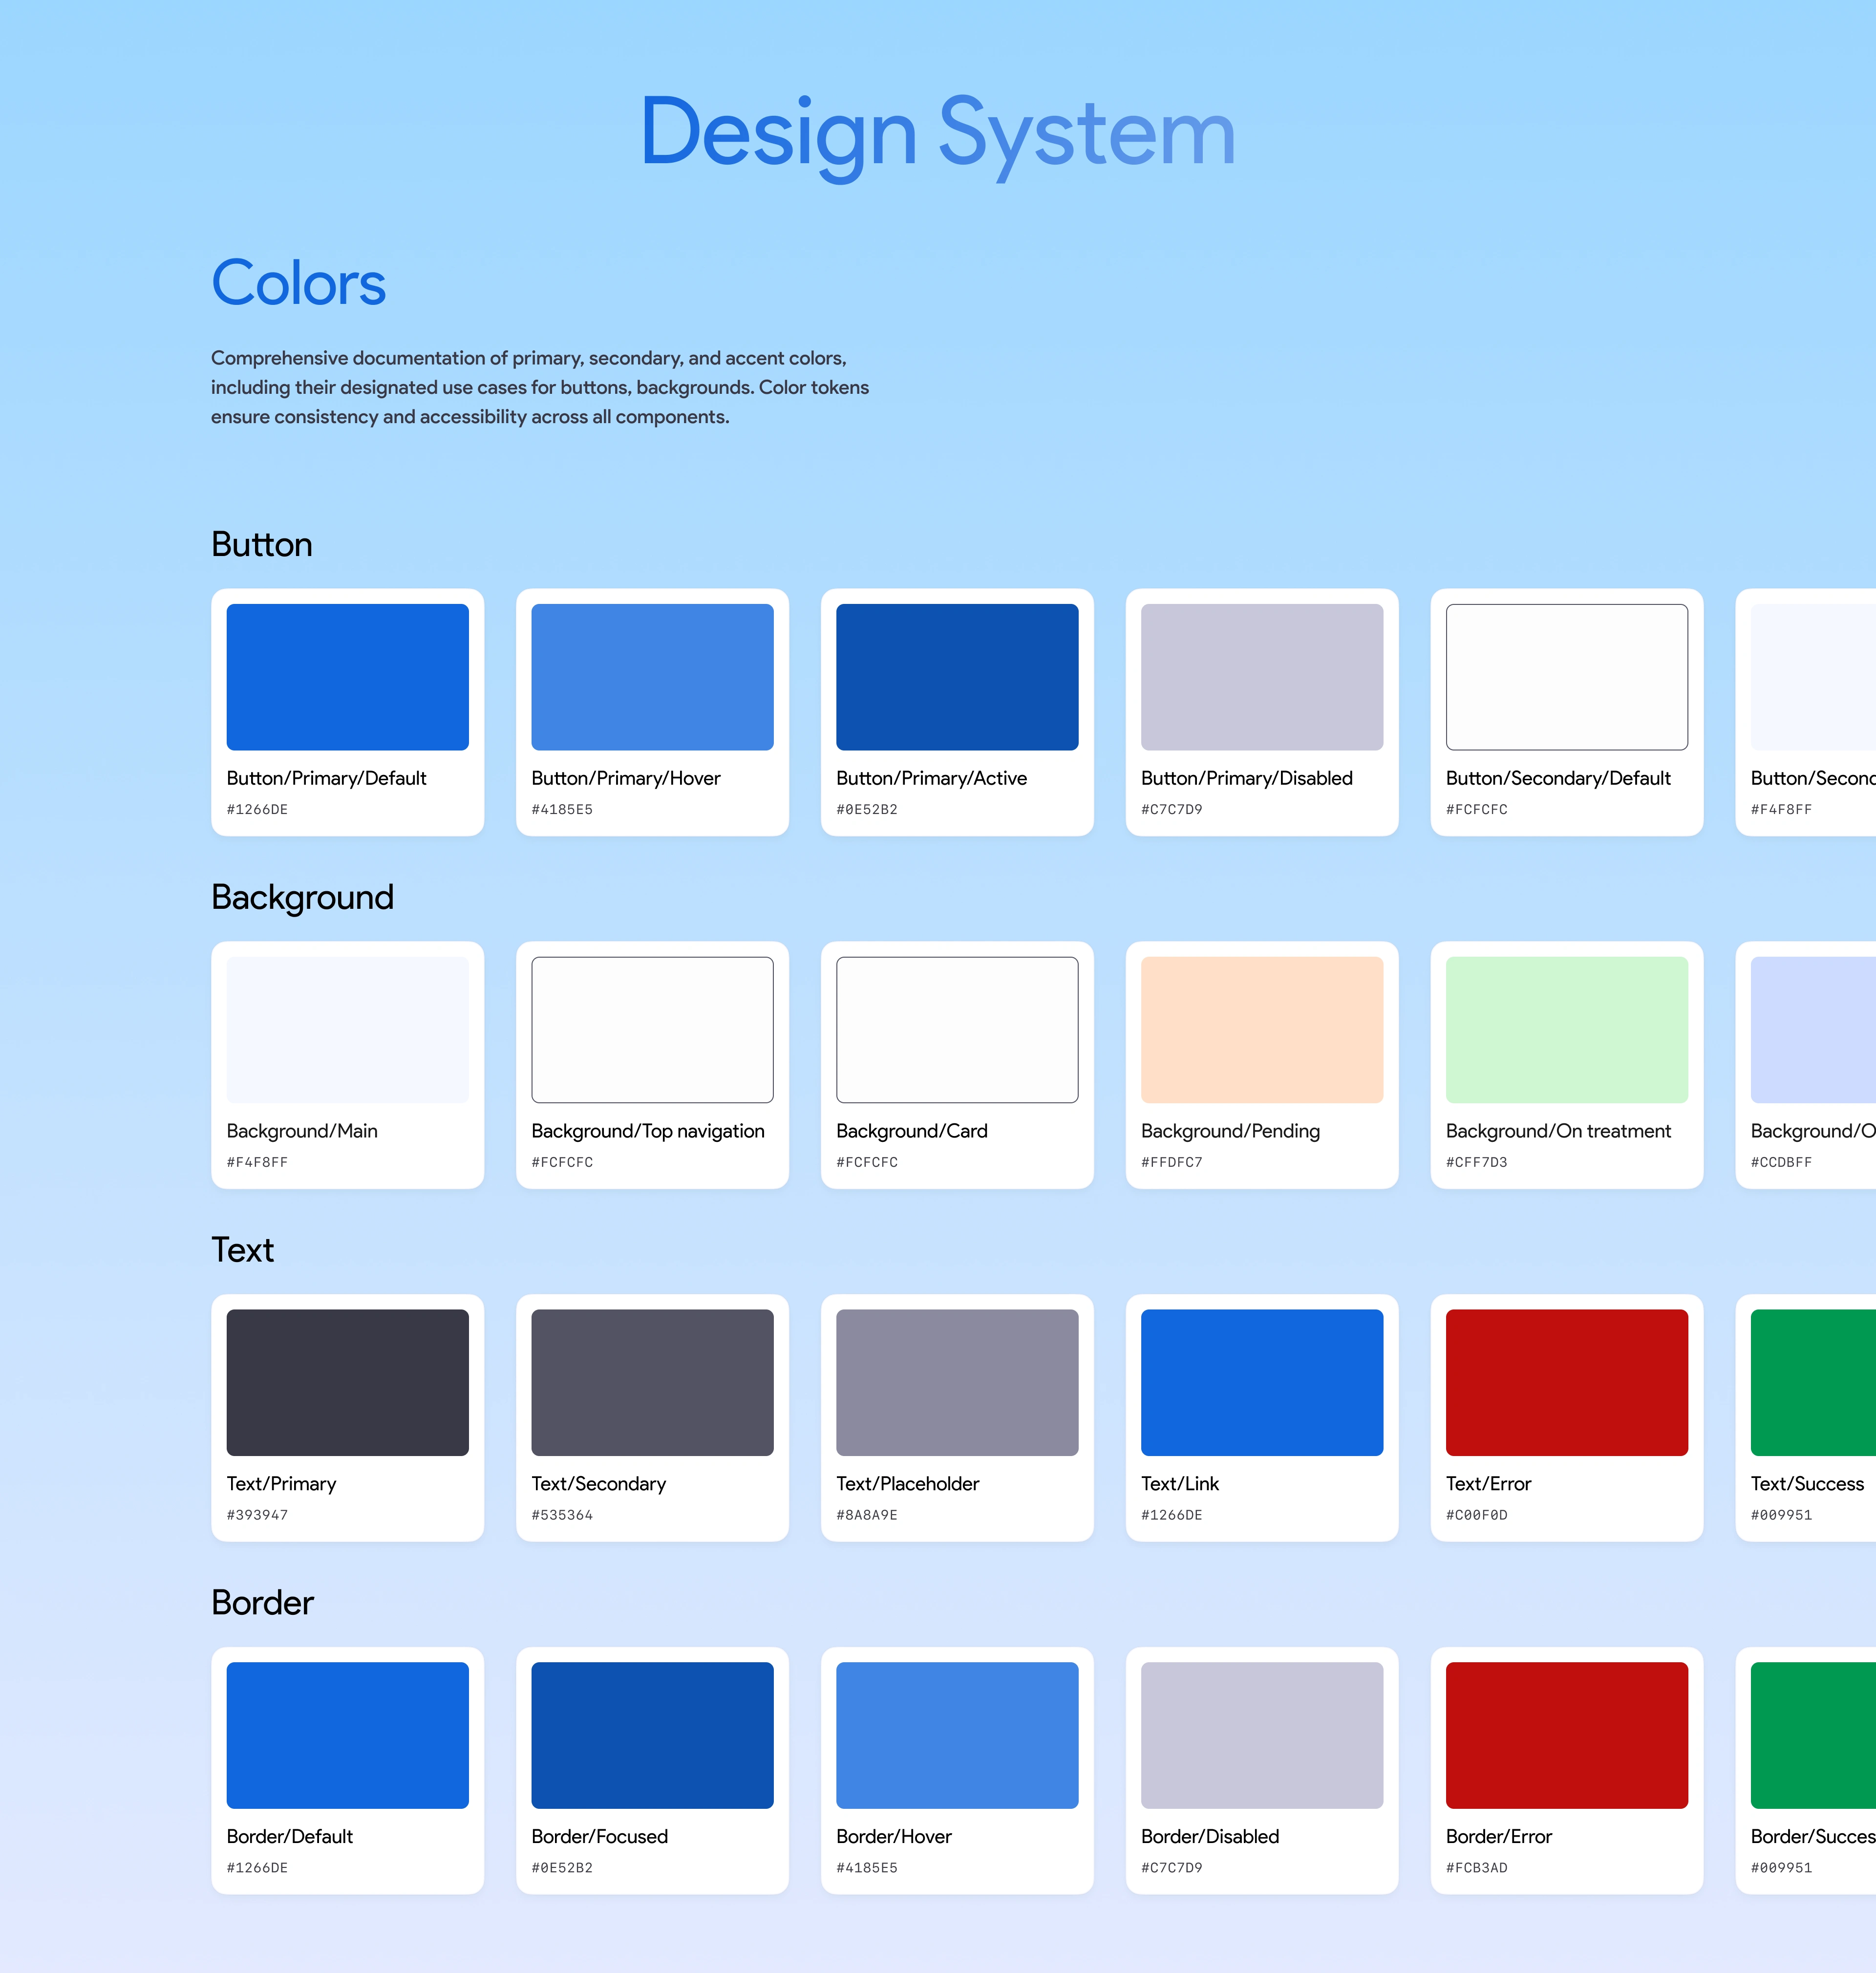Viewport: 1876px width, 1973px height.
Task: Select the Border/Focused dark blue swatch
Action: click(652, 1735)
